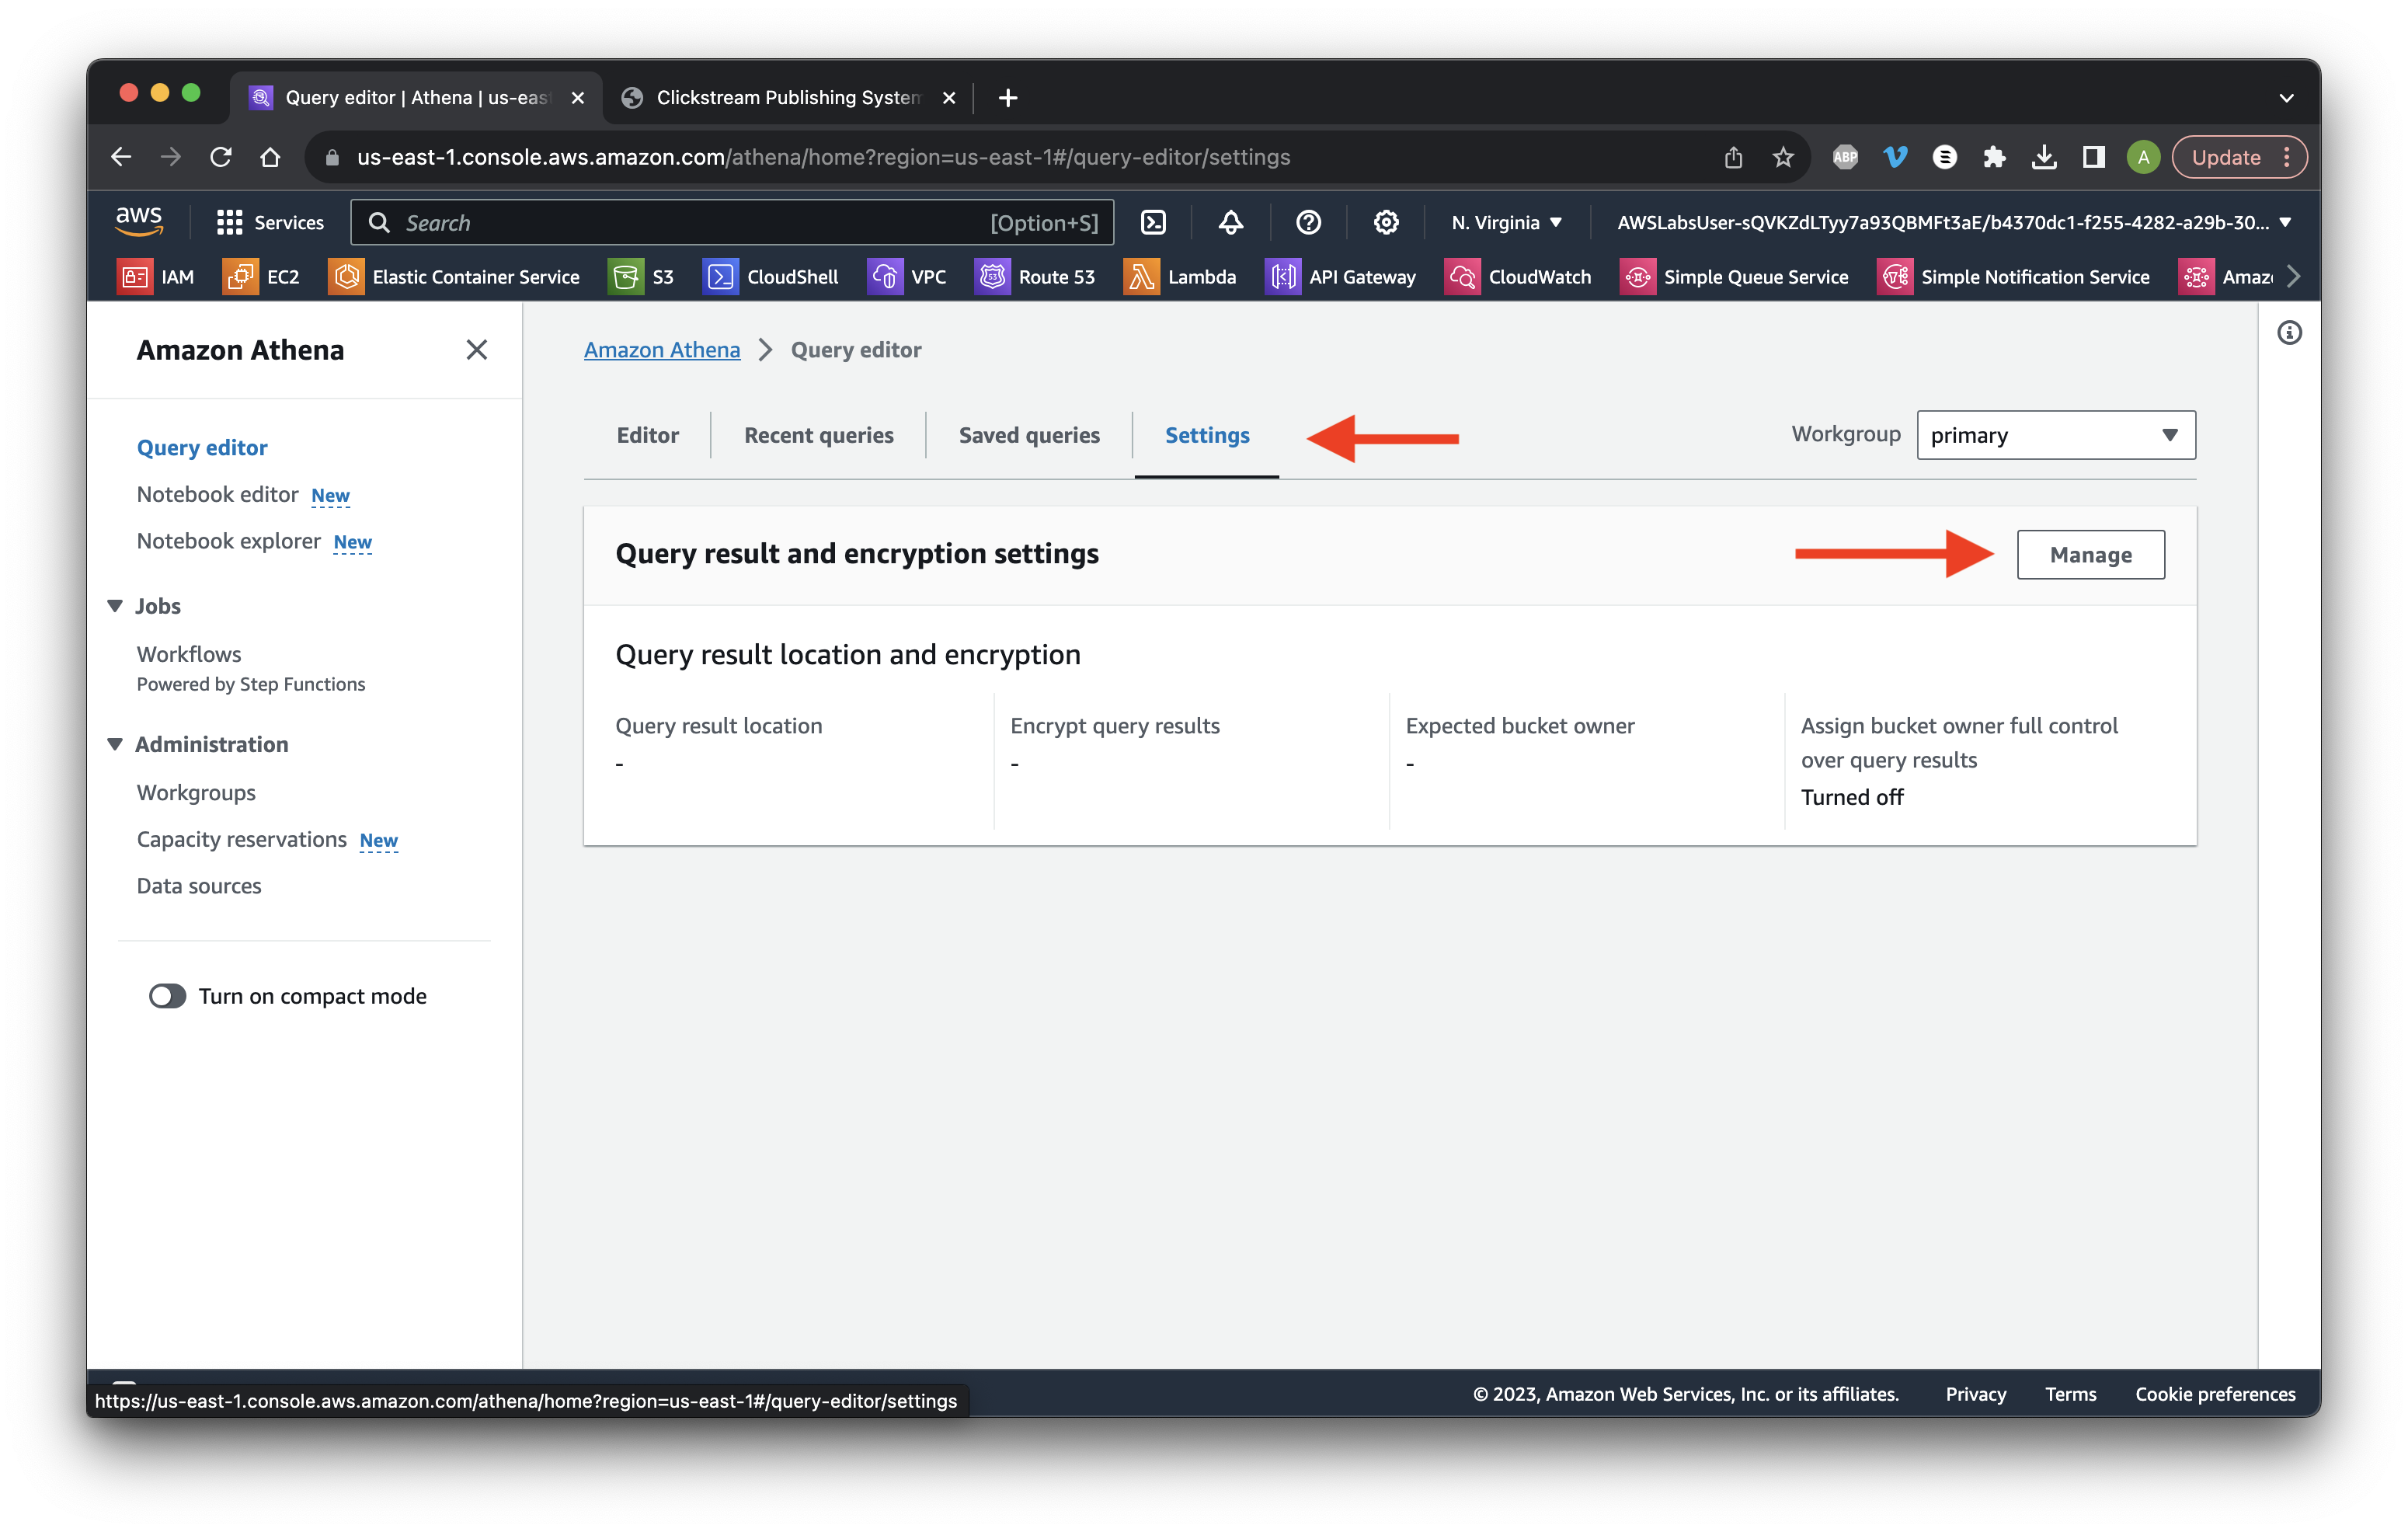Select the Settings tab
Screen dimensions: 2408x1532
[x=1206, y=435]
